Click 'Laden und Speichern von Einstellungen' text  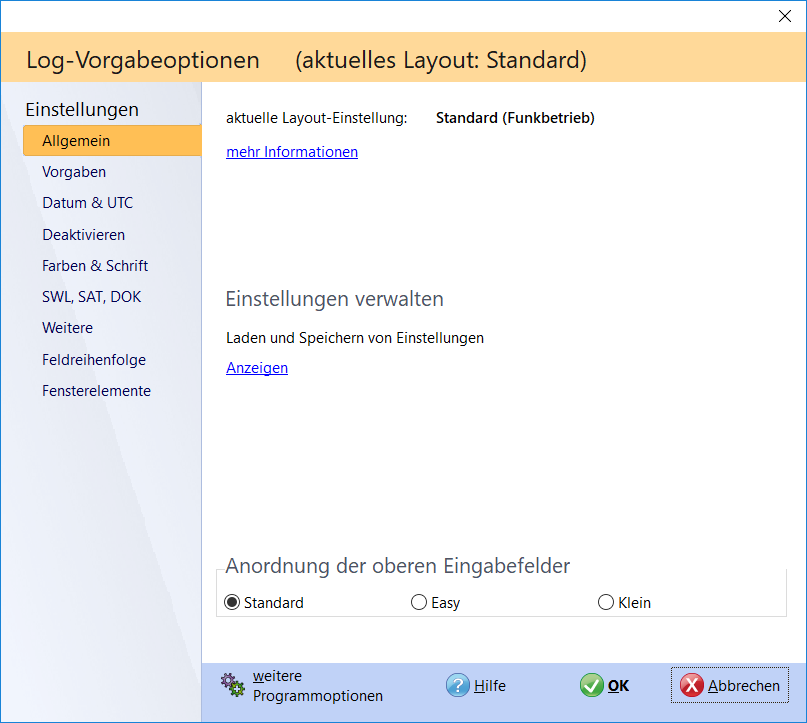pos(355,338)
